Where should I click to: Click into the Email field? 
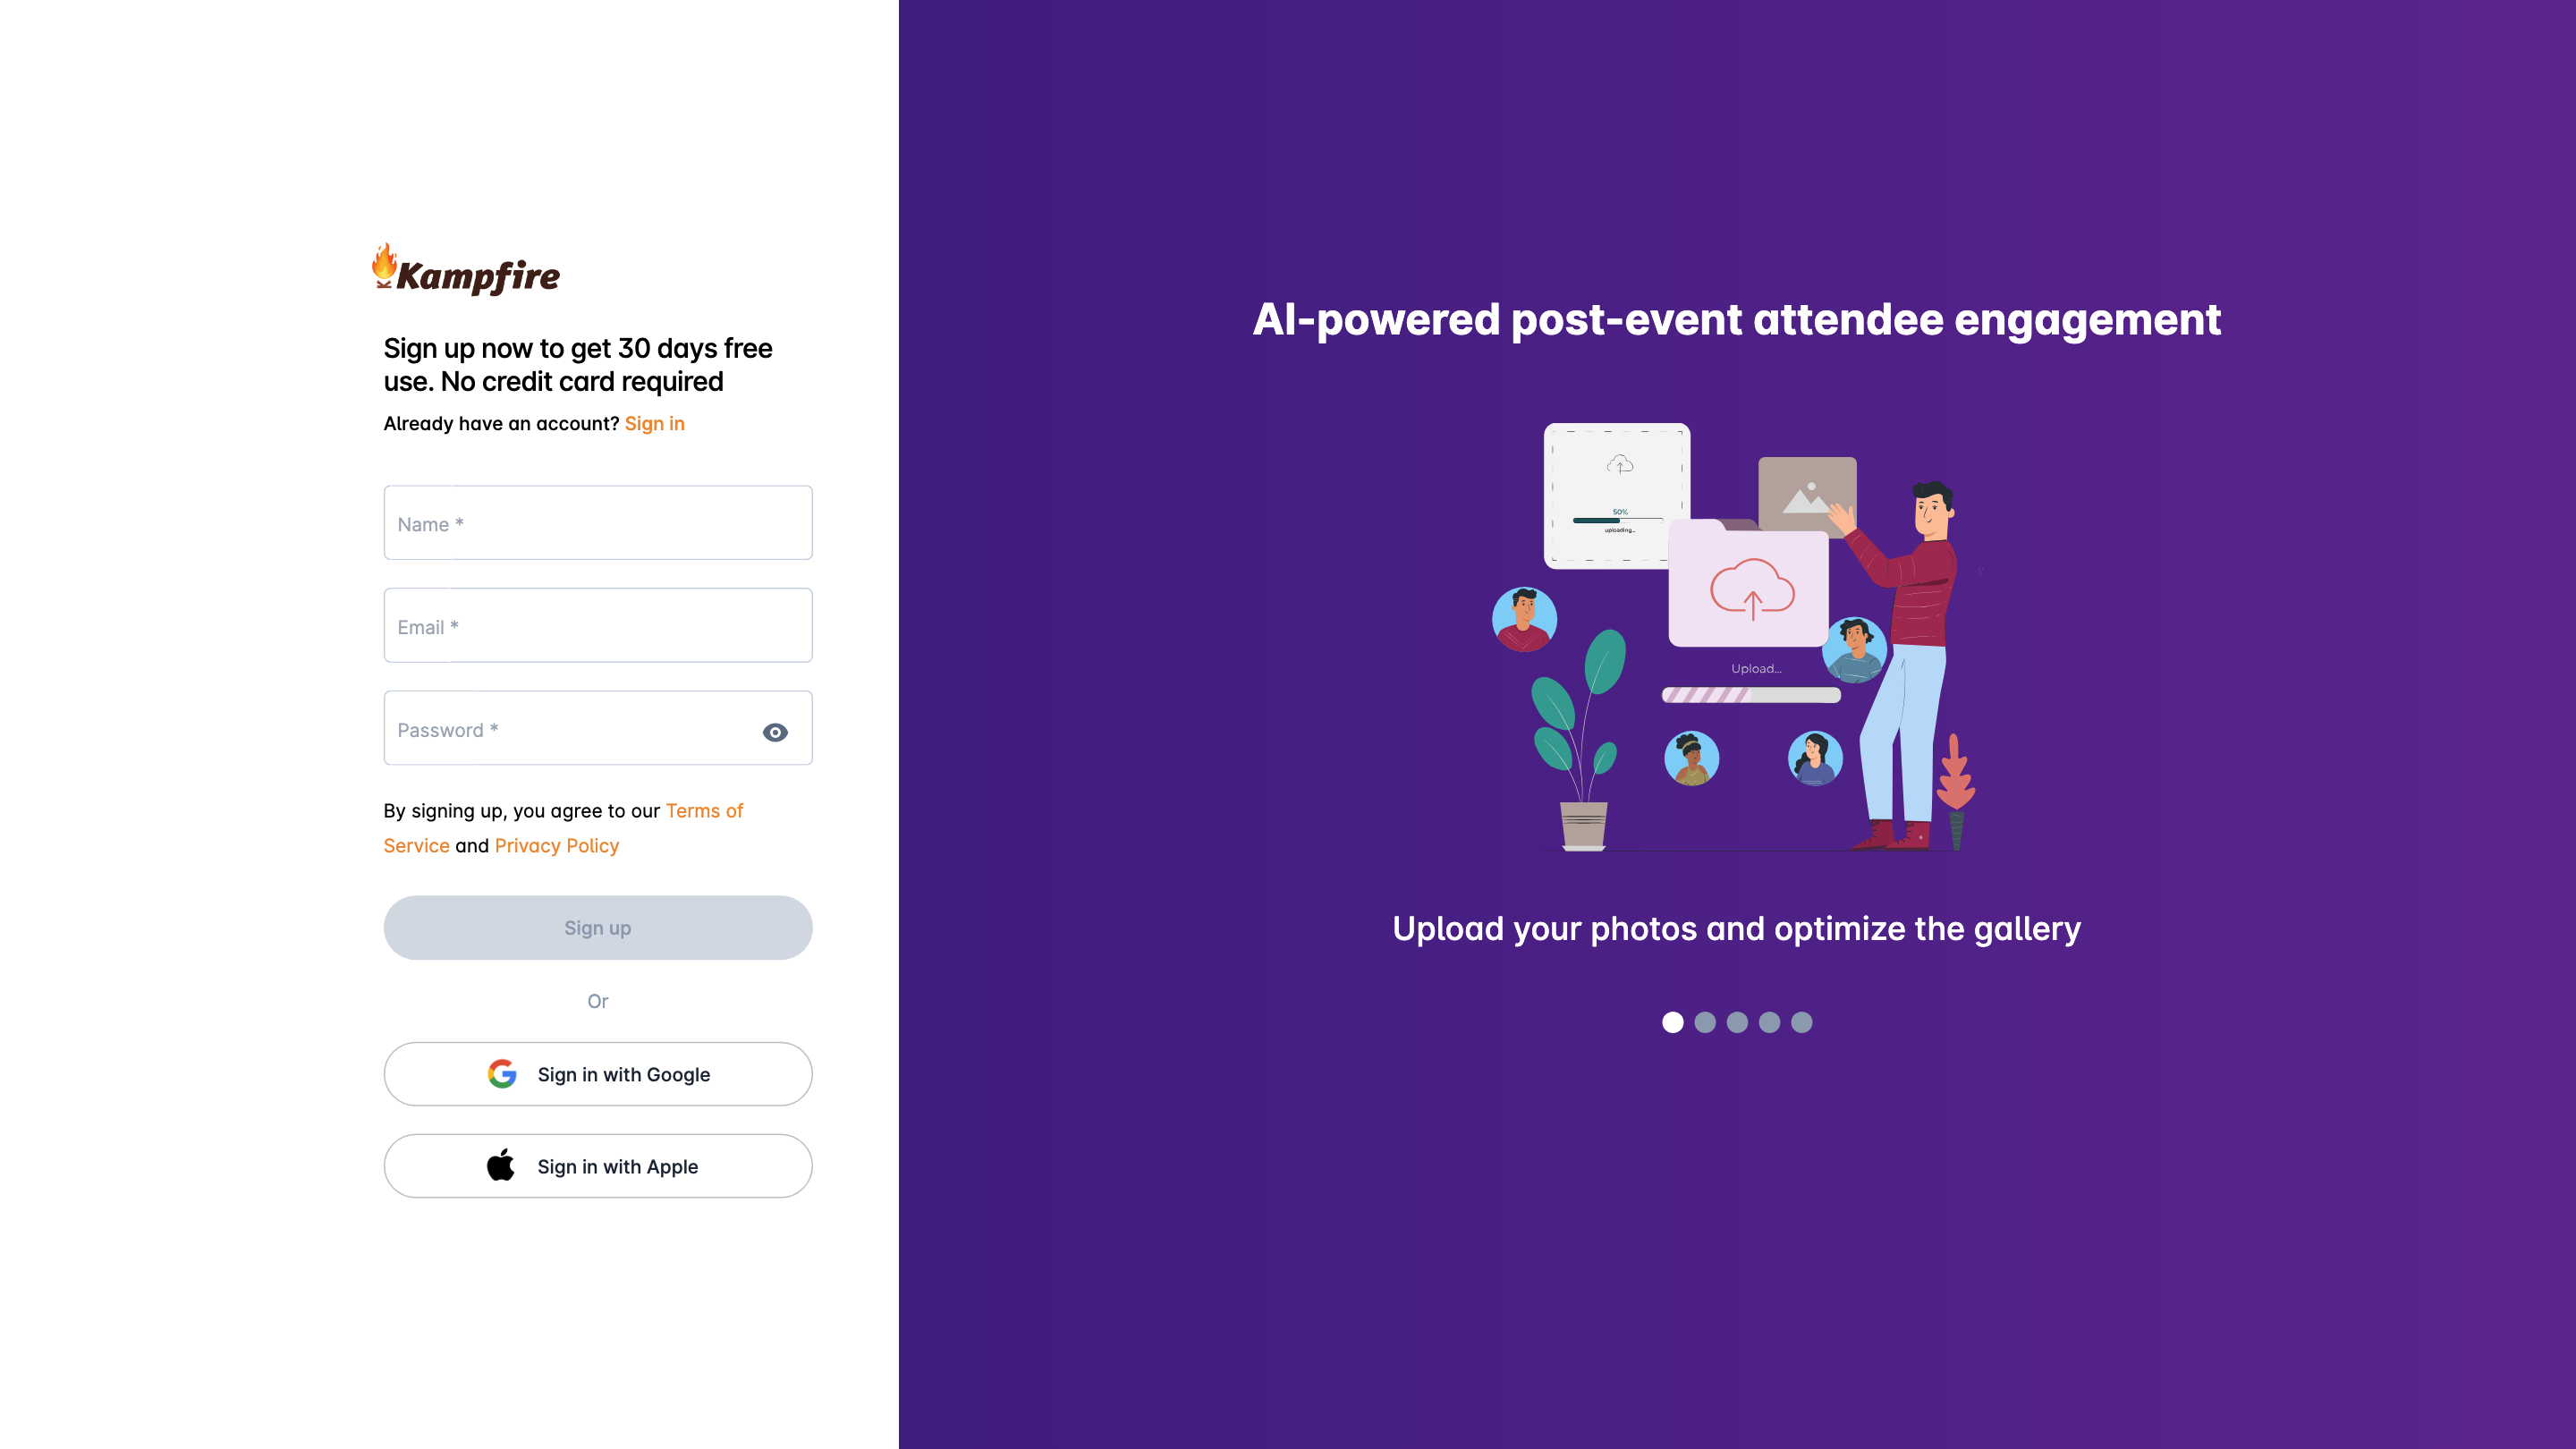click(x=598, y=626)
